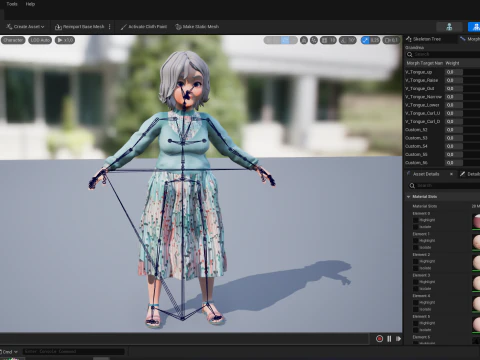Click weight value of V_Tongue_up
Image resolution: width=480 pixels, height=360 pixels.
[454, 72]
